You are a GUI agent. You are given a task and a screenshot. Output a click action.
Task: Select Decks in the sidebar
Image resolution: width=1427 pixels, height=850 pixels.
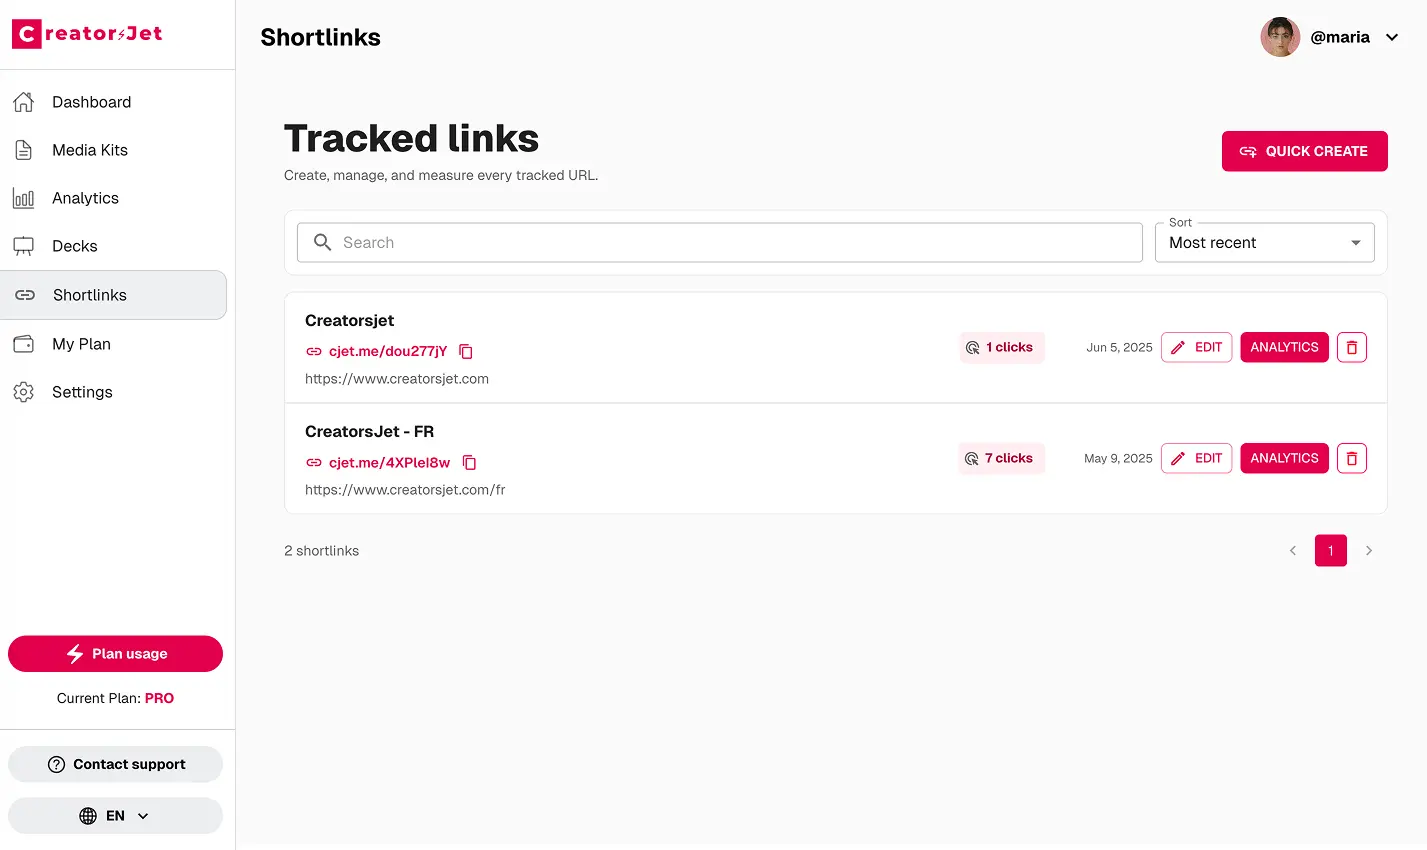[x=74, y=245]
